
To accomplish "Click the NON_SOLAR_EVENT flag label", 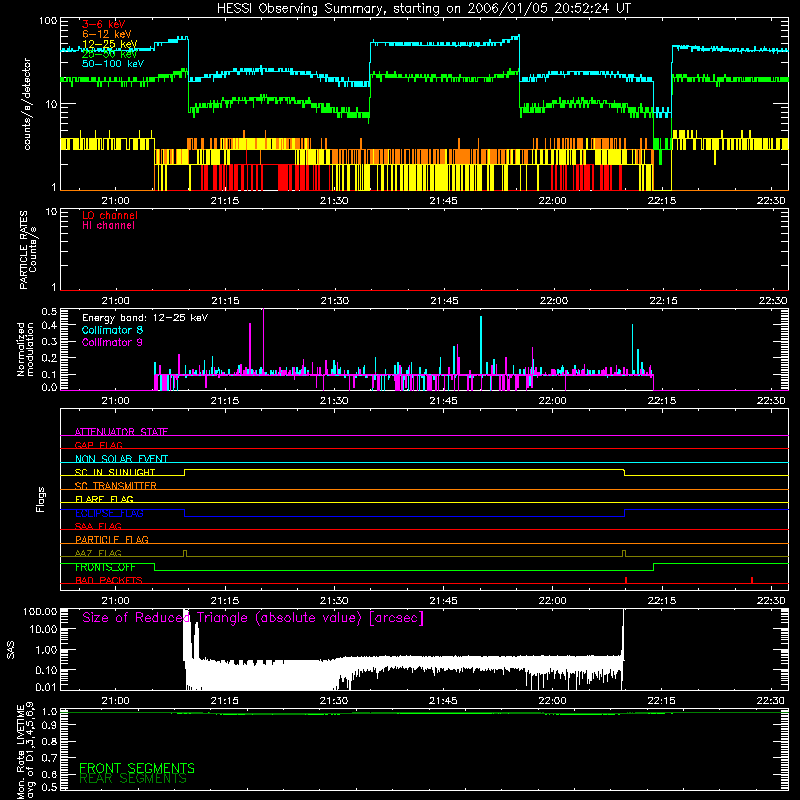I will (x=121, y=459).
